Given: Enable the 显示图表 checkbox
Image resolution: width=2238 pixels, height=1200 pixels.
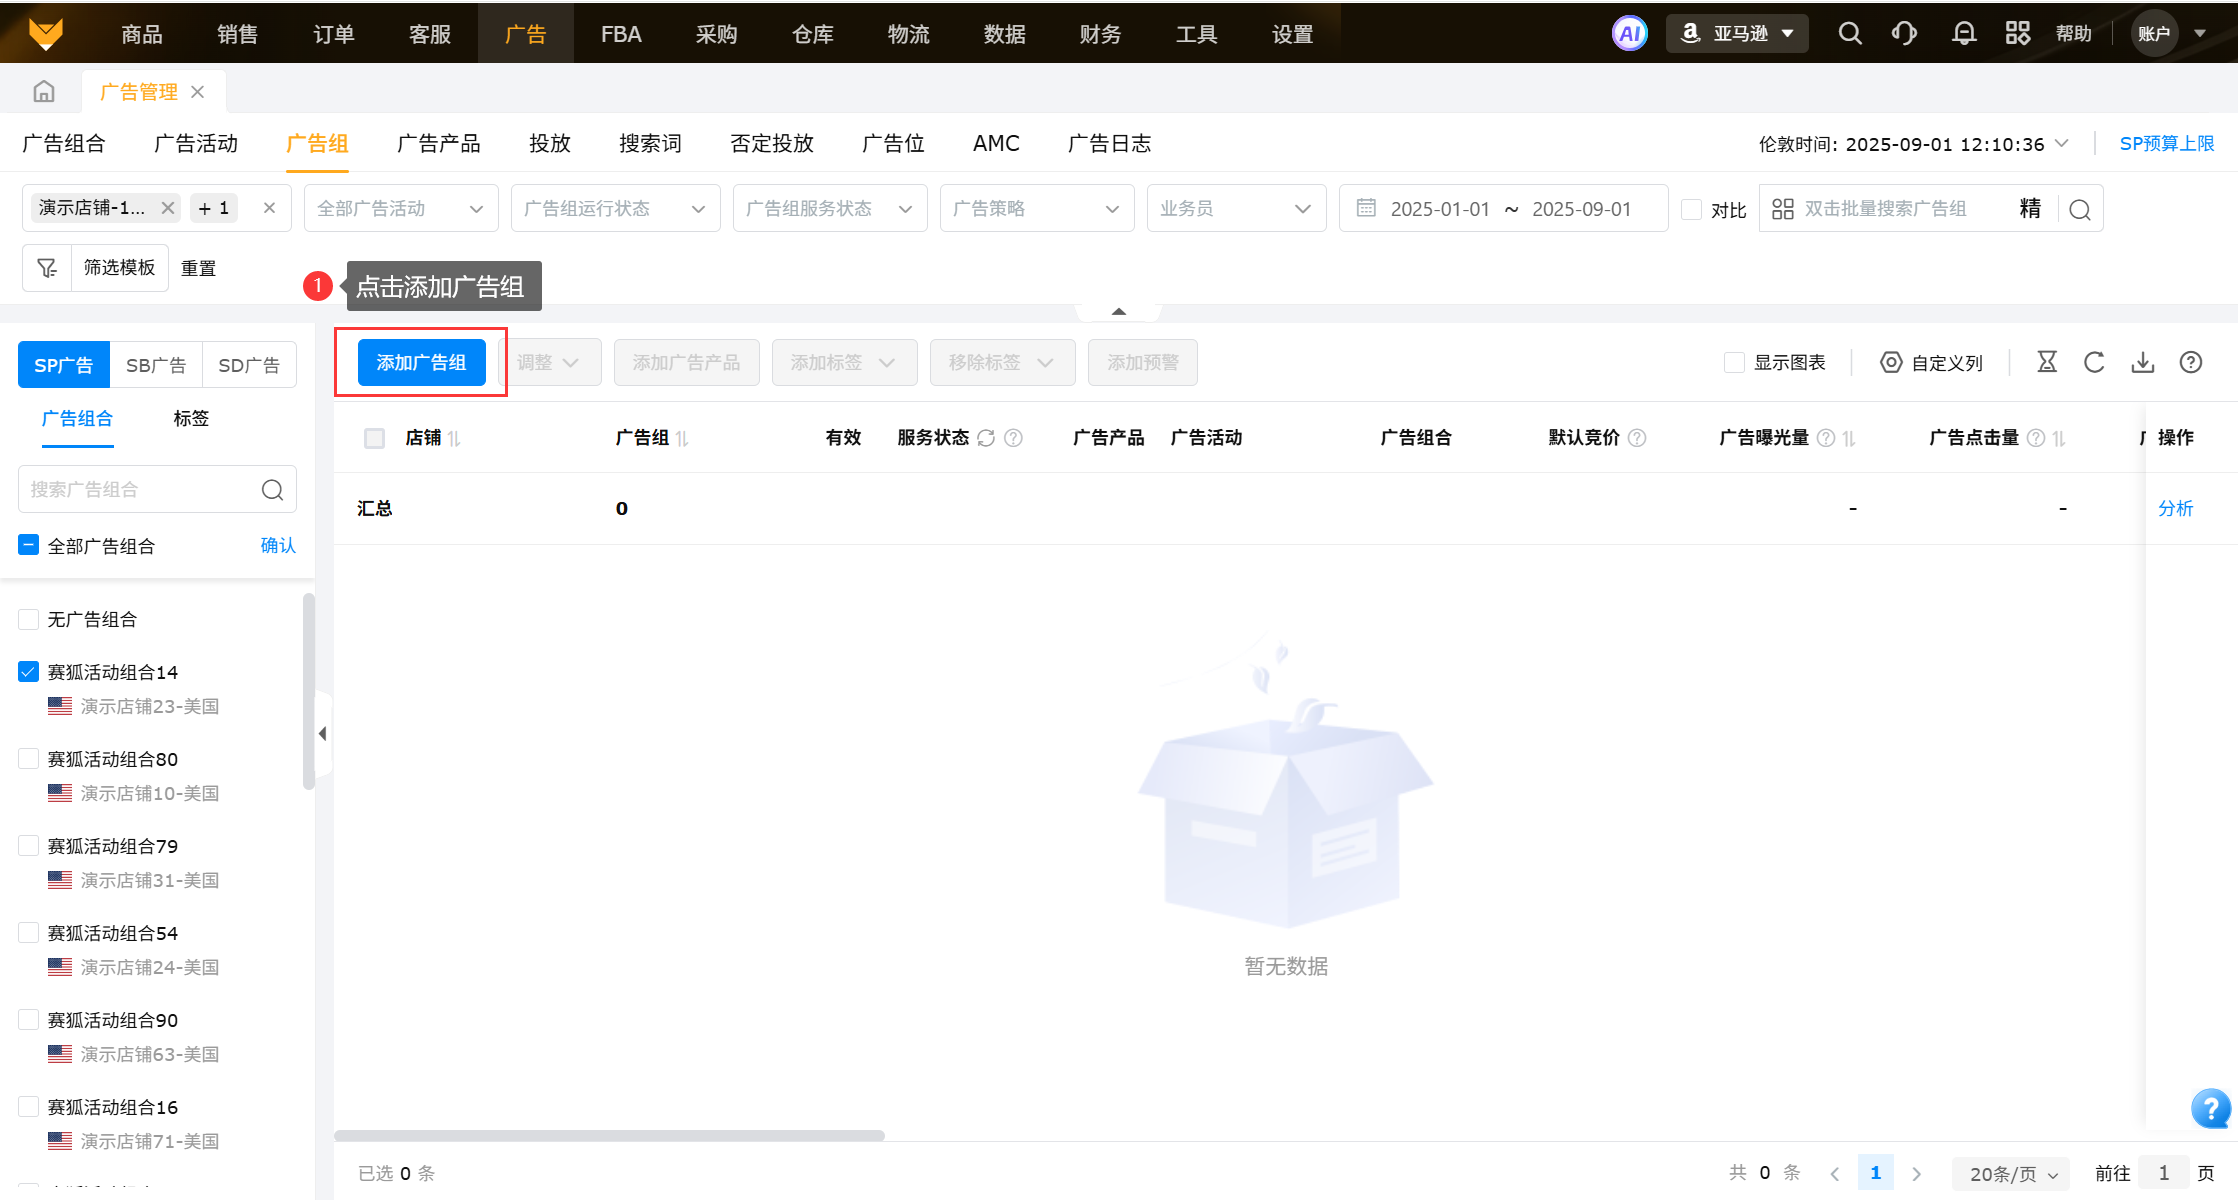Looking at the screenshot, I should (1734, 362).
